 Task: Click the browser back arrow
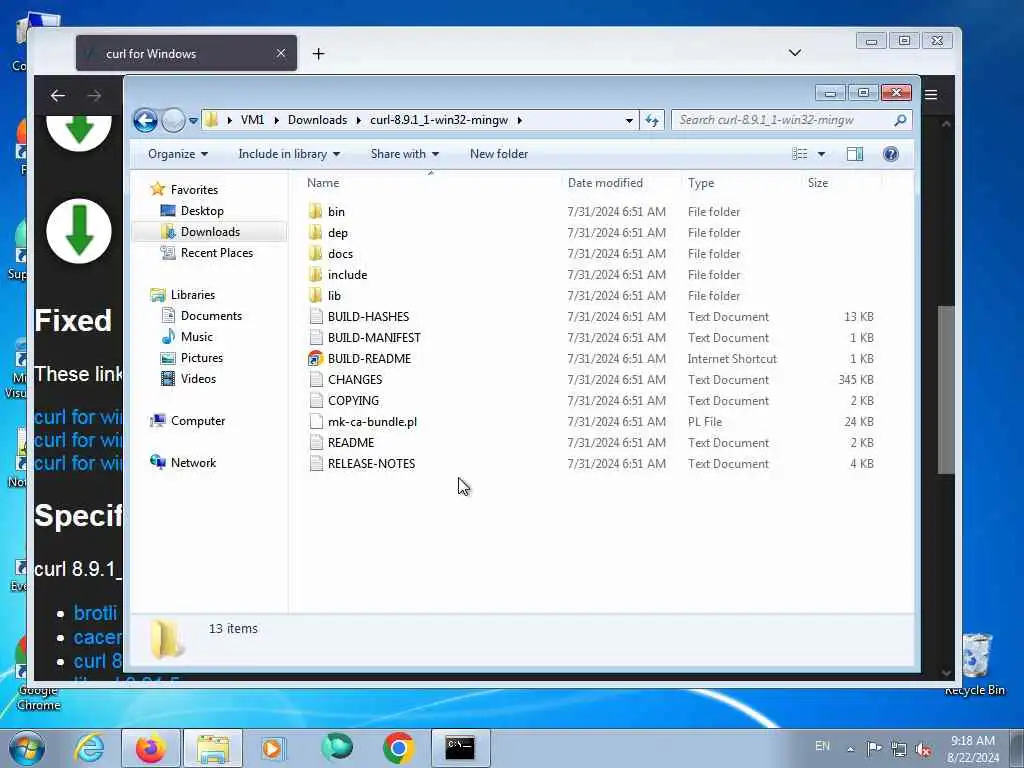57,96
